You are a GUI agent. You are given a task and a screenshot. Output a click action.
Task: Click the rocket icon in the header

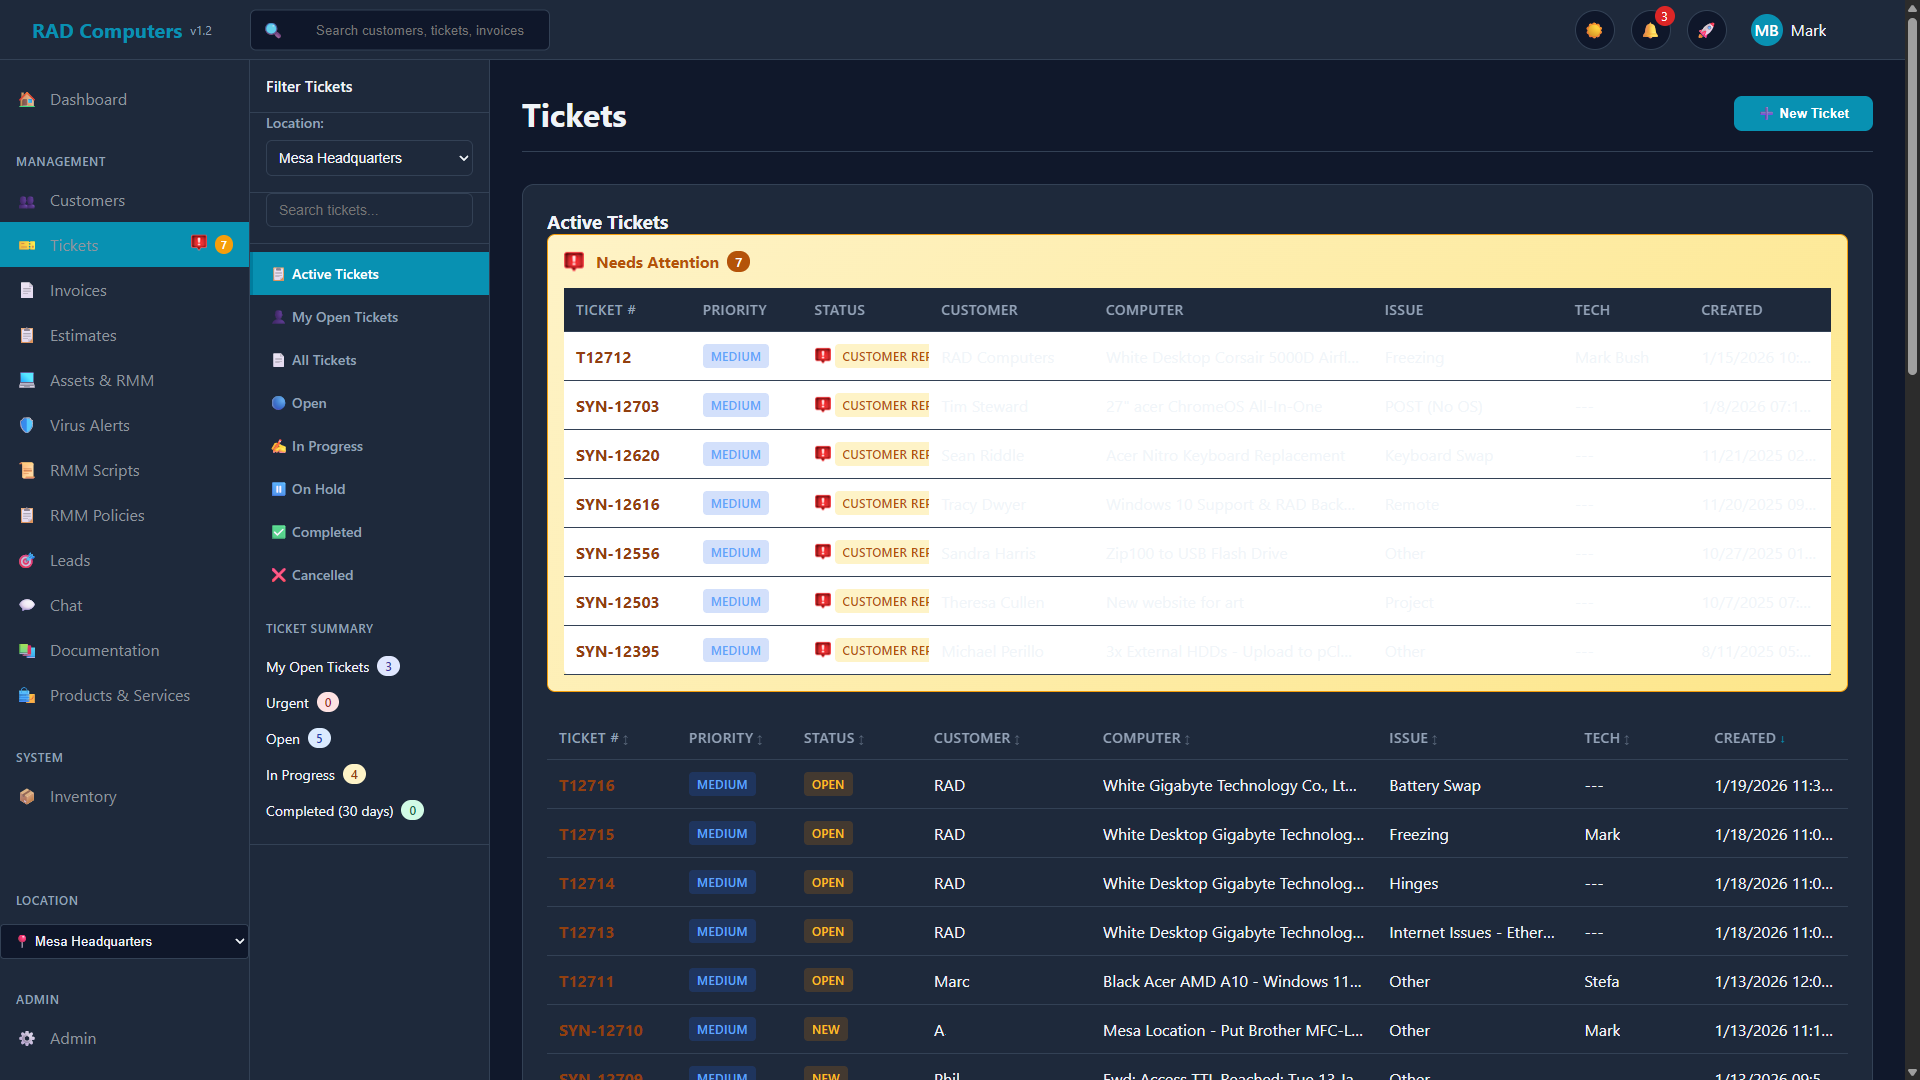tap(1706, 30)
